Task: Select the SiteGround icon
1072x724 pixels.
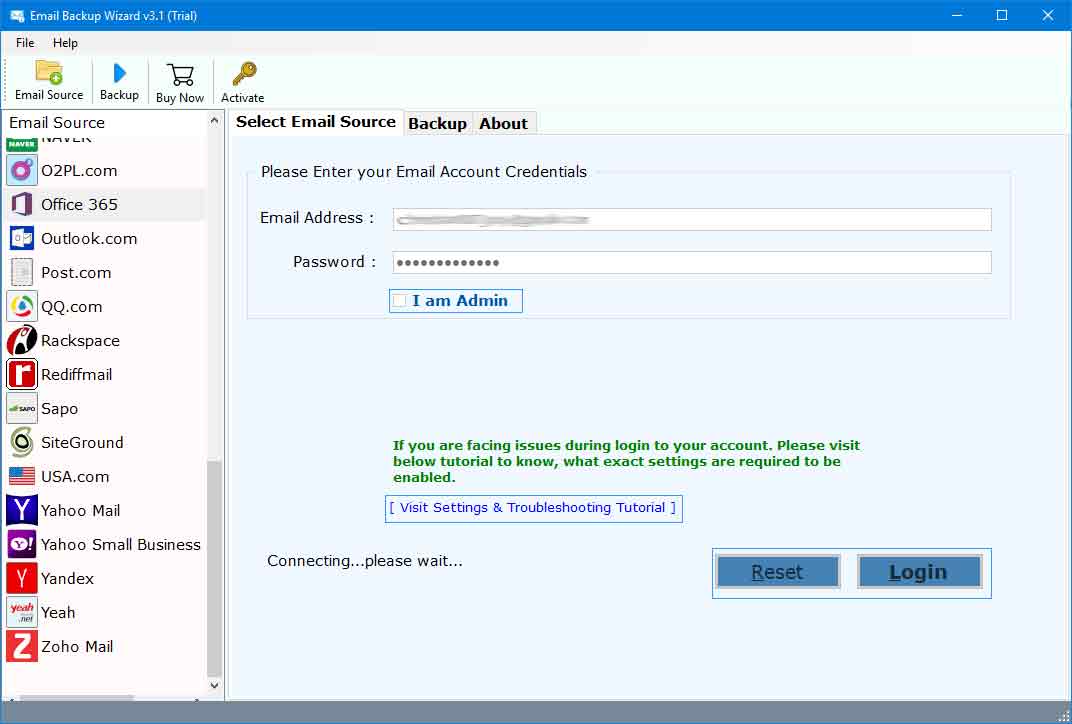Action: 22,442
